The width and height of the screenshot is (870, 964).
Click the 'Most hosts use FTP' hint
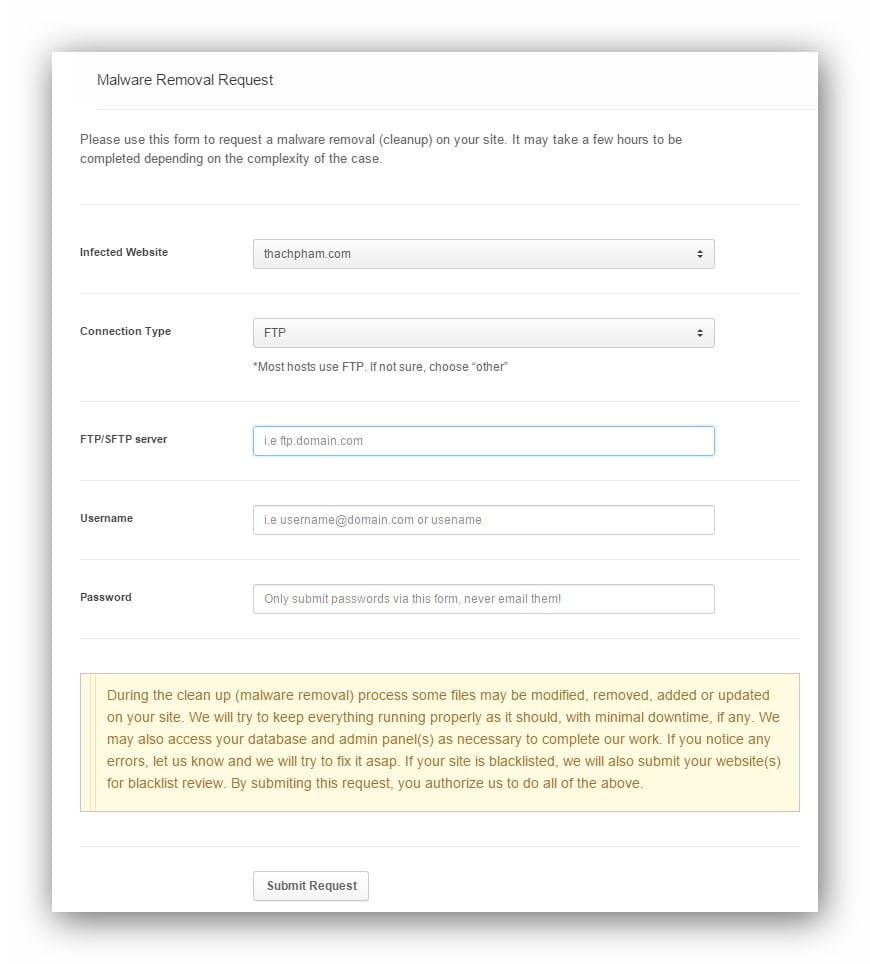click(x=380, y=367)
